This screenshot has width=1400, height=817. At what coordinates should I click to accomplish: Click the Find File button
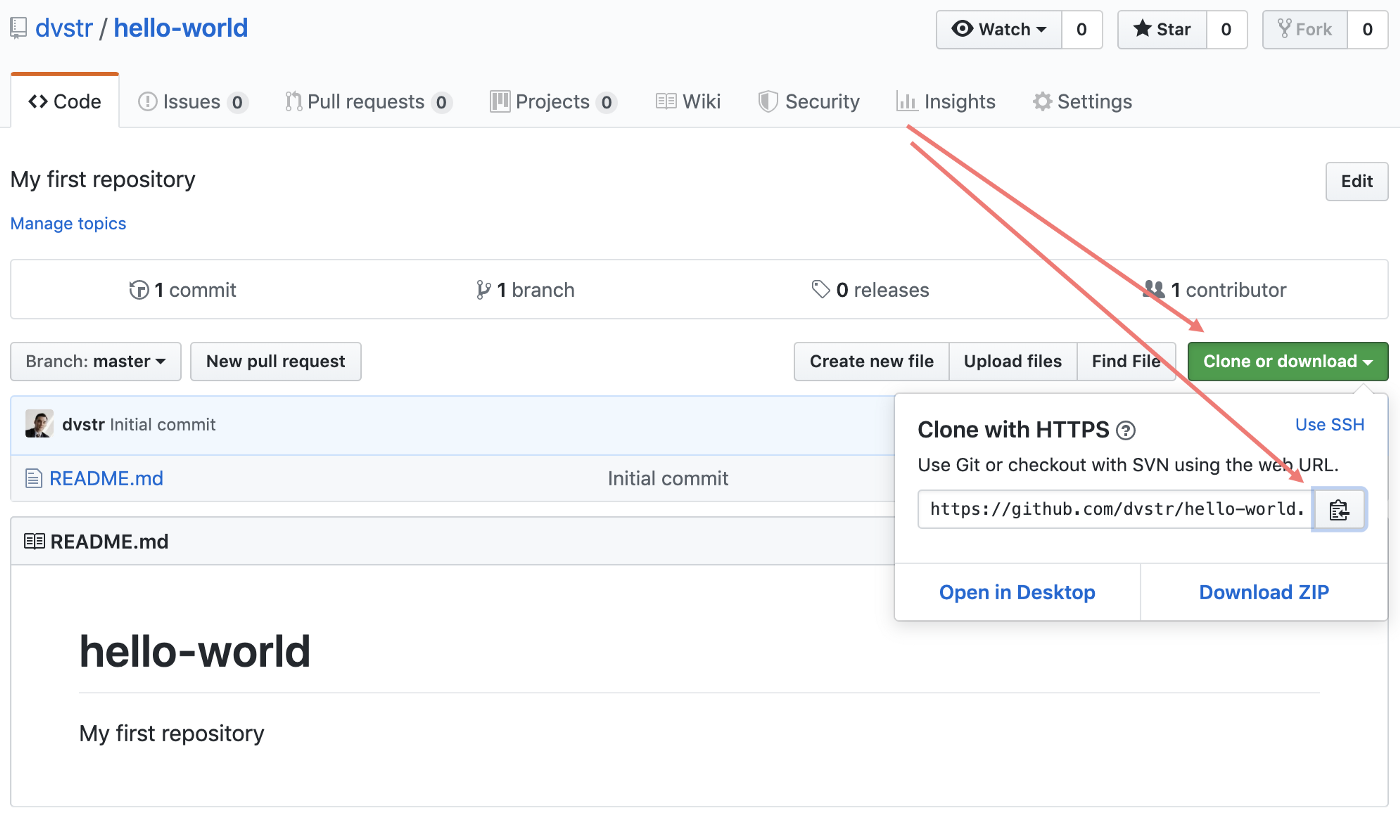1127,361
